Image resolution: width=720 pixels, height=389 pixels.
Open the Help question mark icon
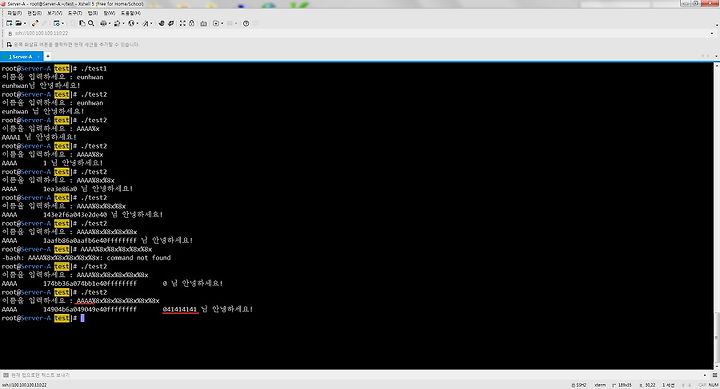point(246,23)
